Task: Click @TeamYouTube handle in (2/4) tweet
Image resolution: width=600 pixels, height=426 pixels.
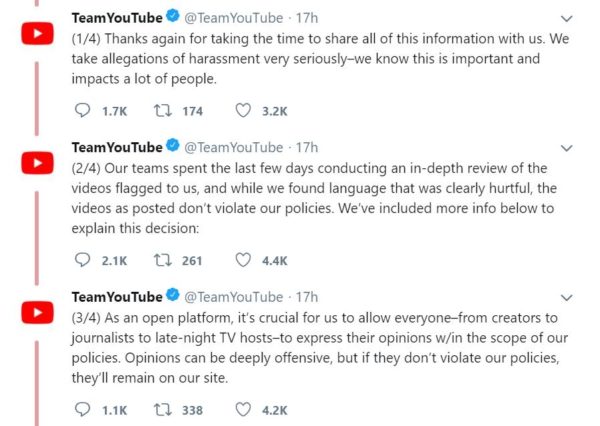Action: [233, 148]
